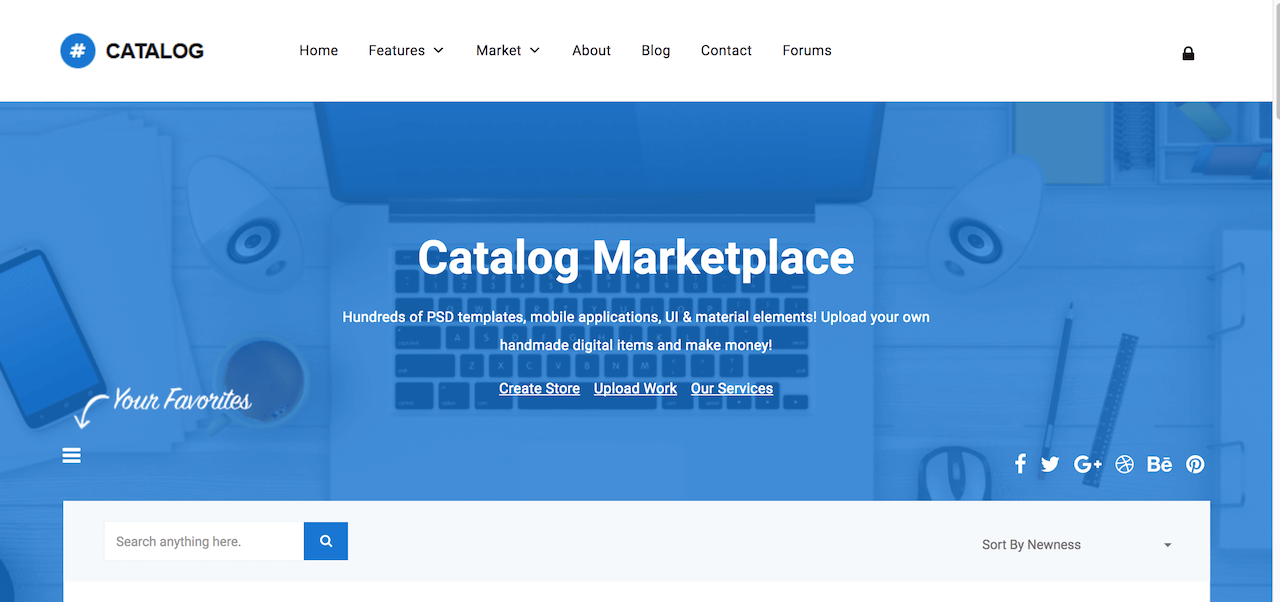Click the Google Plus icon
The width and height of the screenshot is (1280, 602).
click(1087, 464)
